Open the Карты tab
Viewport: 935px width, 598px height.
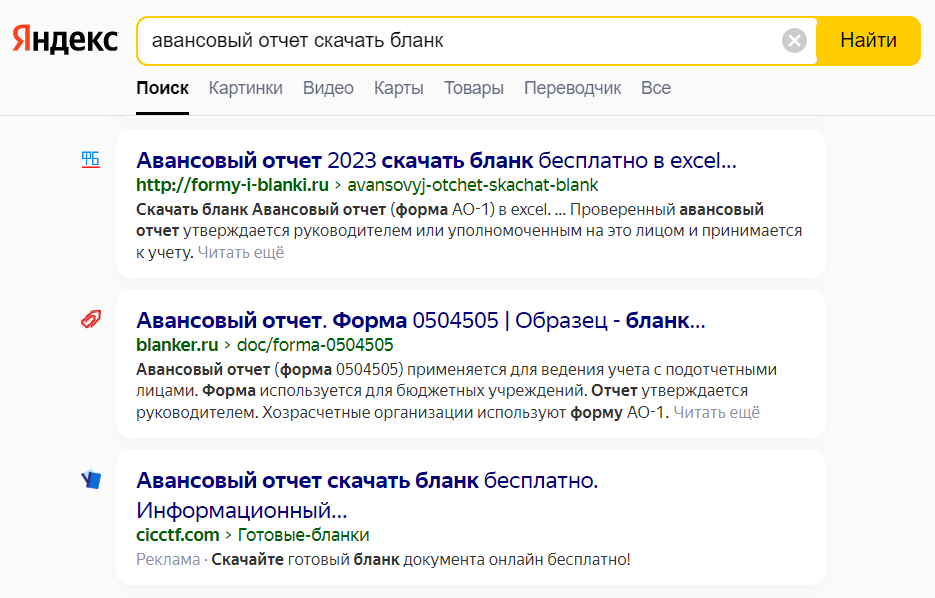398,88
